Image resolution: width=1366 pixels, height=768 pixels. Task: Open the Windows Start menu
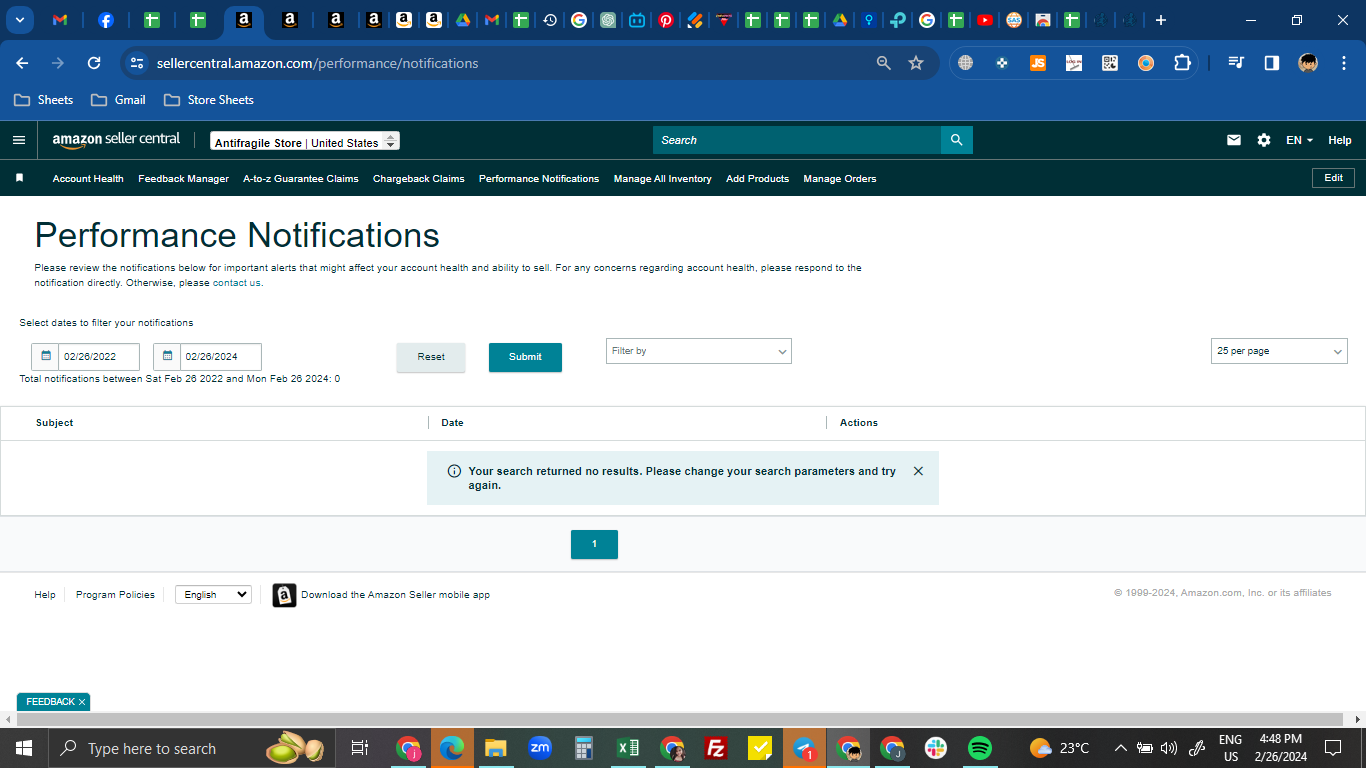click(x=24, y=748)
